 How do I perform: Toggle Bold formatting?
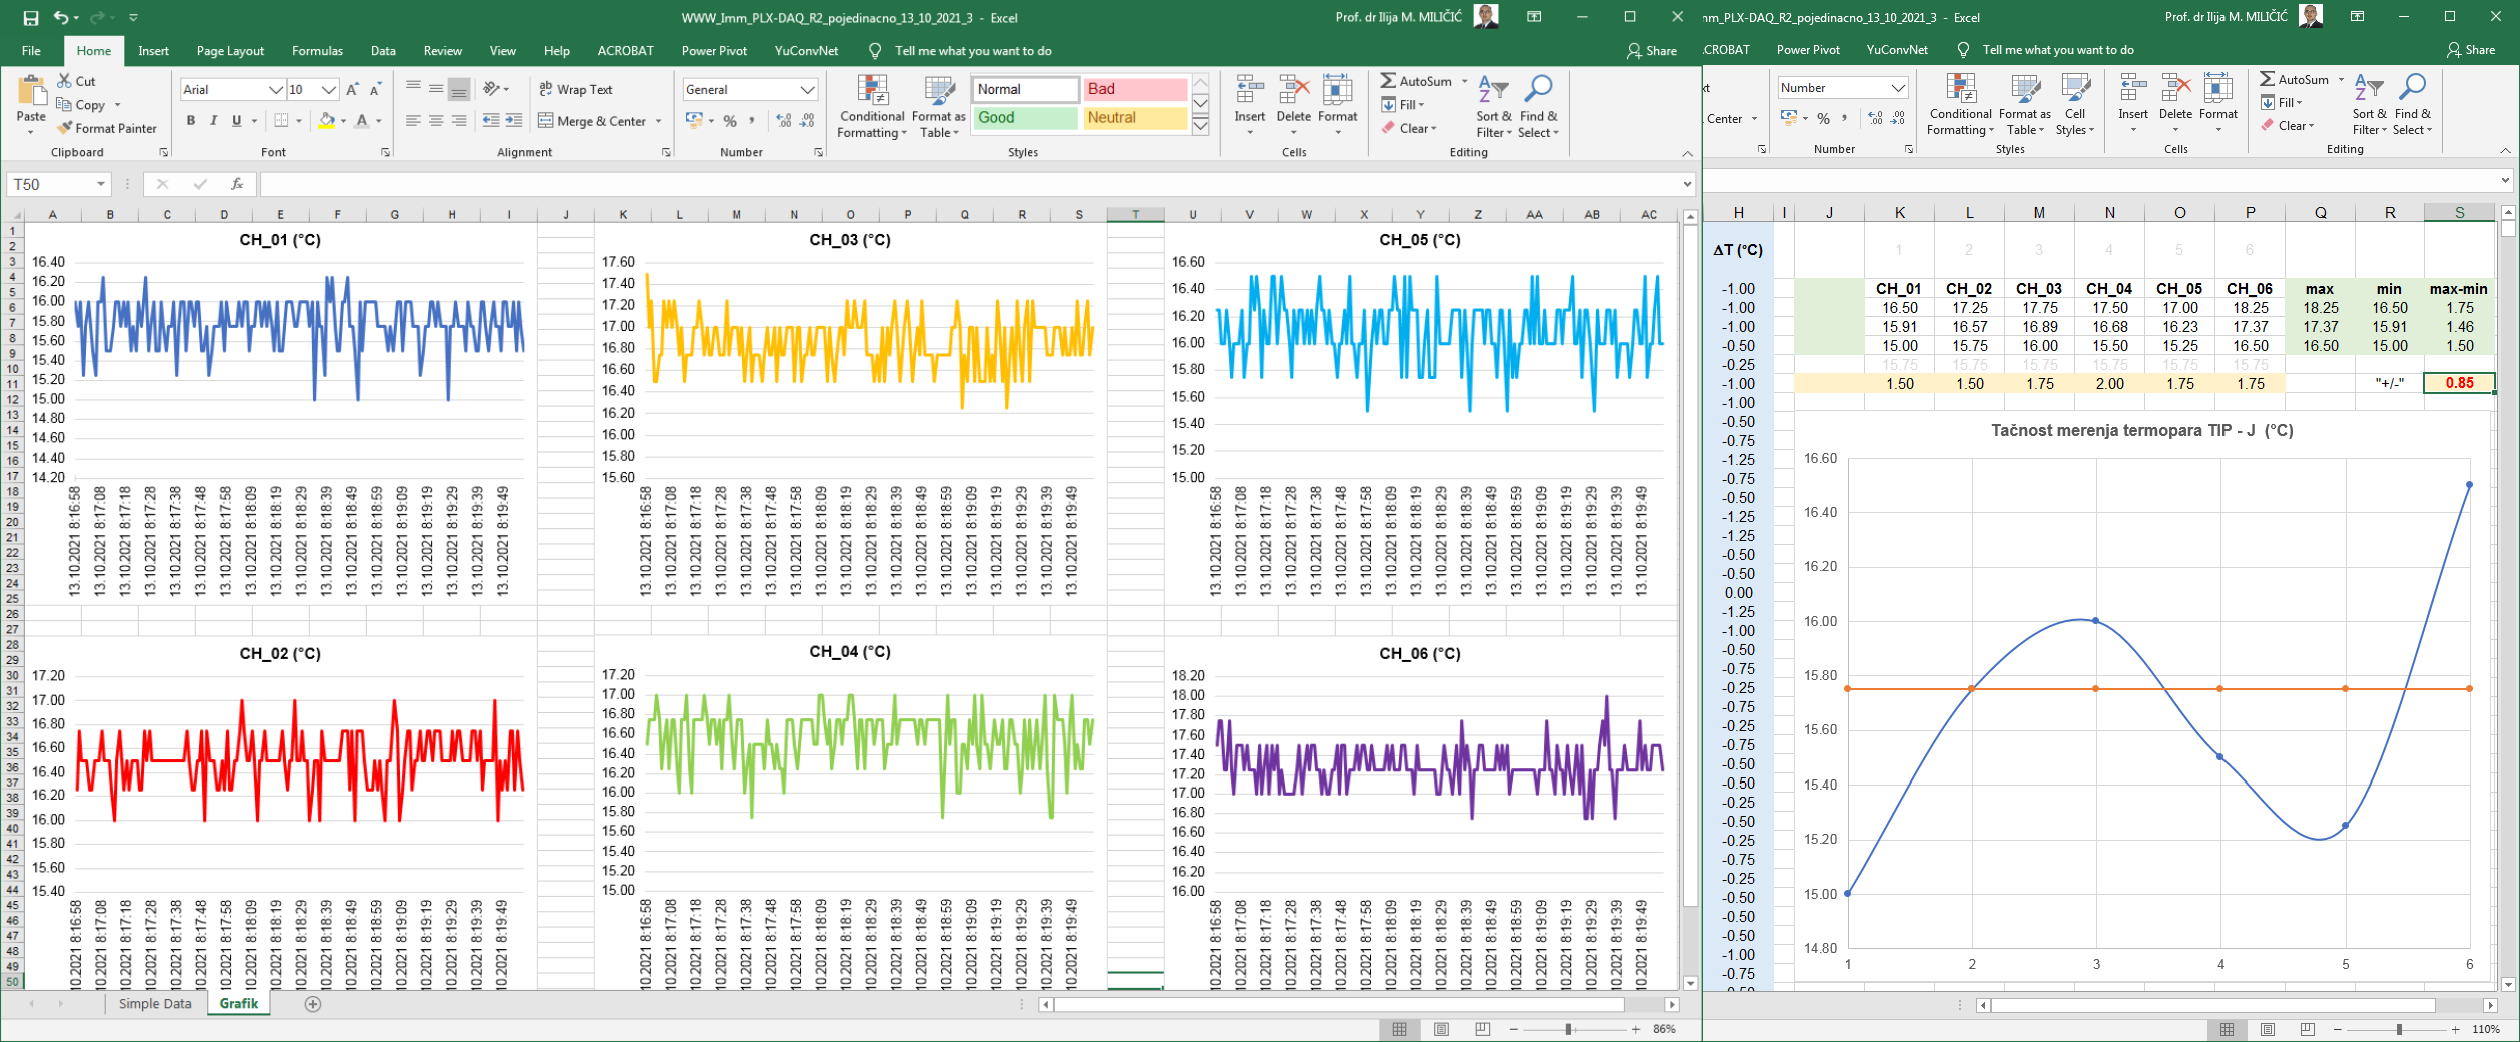pyautogui.click(x=191, y=121)
